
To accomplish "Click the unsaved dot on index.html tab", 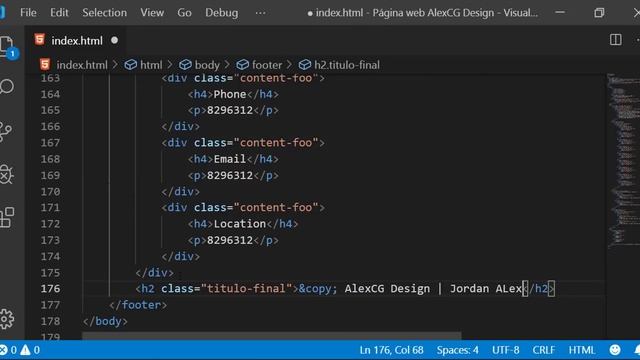I will pos(114,40).
